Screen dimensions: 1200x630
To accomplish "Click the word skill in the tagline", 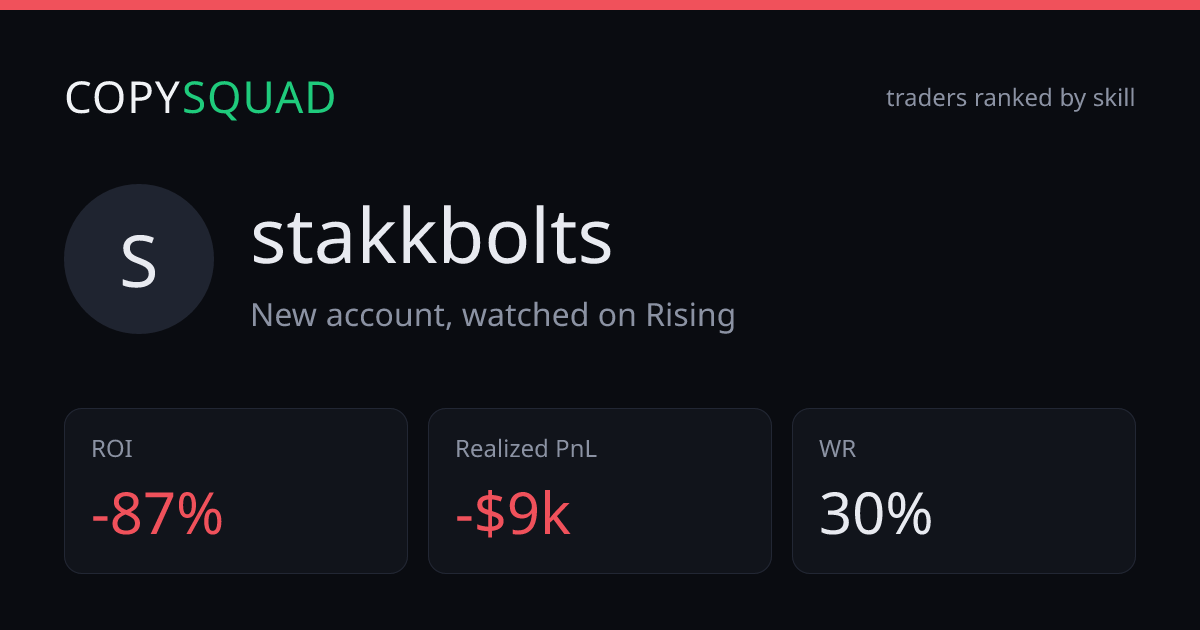I will [1111, 98].
